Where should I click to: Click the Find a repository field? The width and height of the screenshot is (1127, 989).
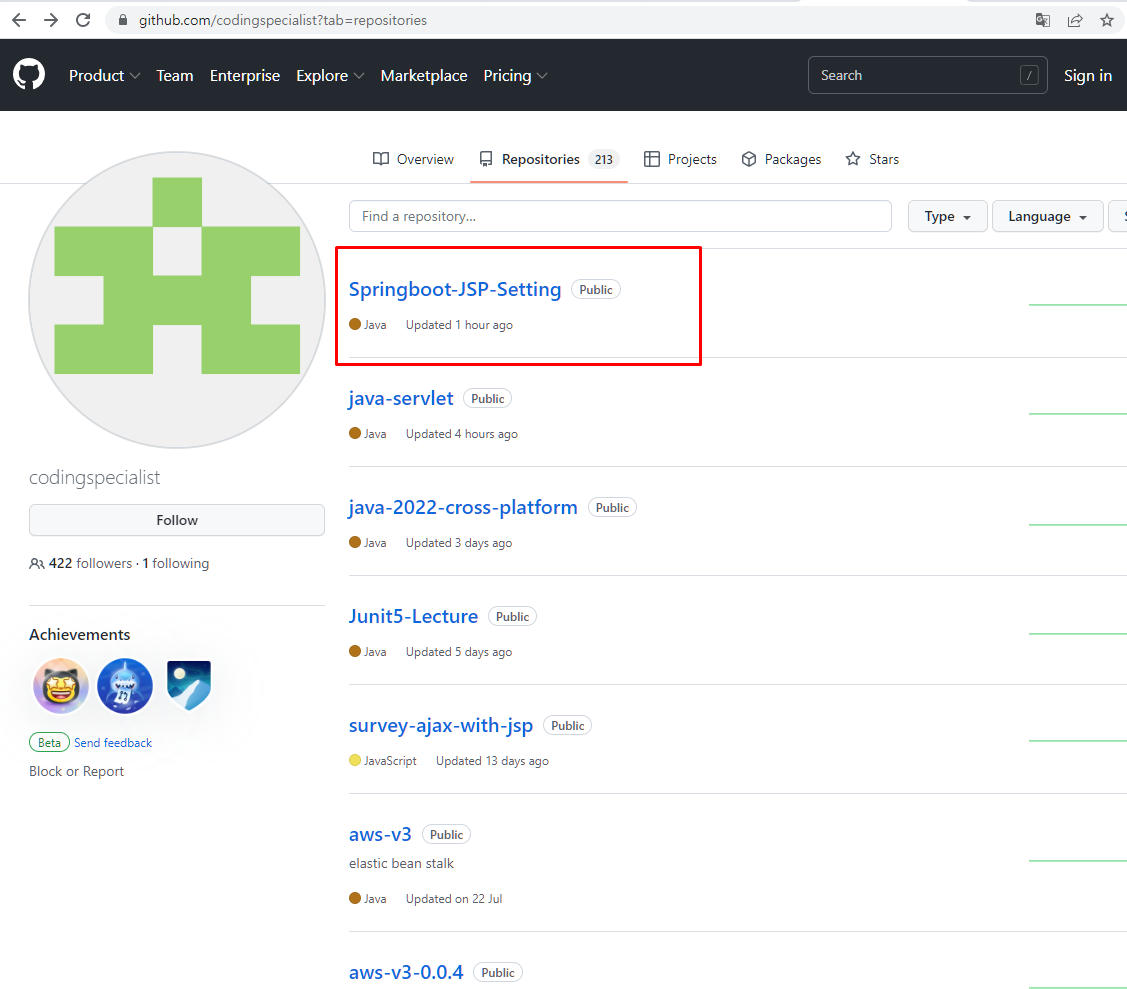coord(620,216)
